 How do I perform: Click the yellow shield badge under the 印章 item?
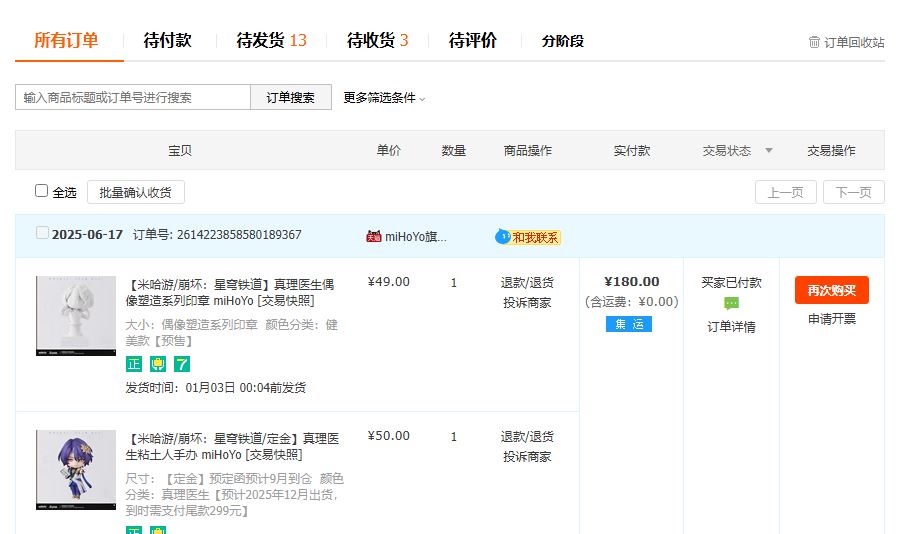point(158,364)
